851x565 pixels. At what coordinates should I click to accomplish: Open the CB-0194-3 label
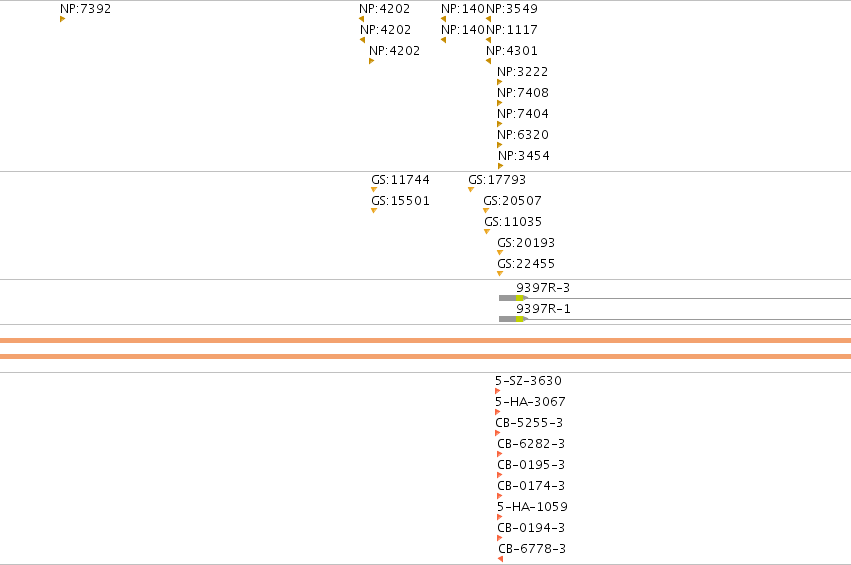click(531, 528)
